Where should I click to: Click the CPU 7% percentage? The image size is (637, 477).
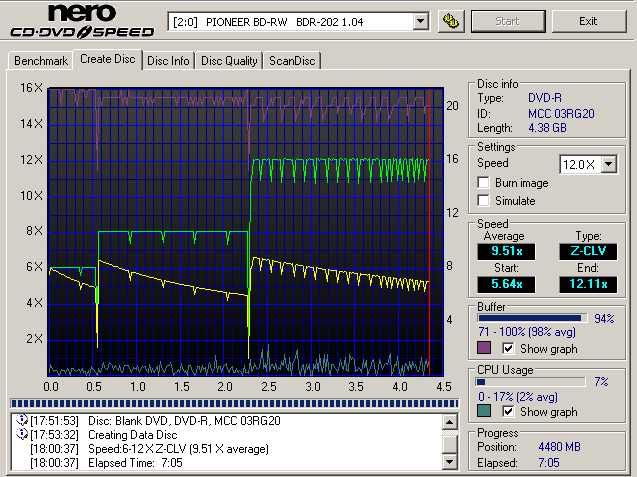coord(601,382)
